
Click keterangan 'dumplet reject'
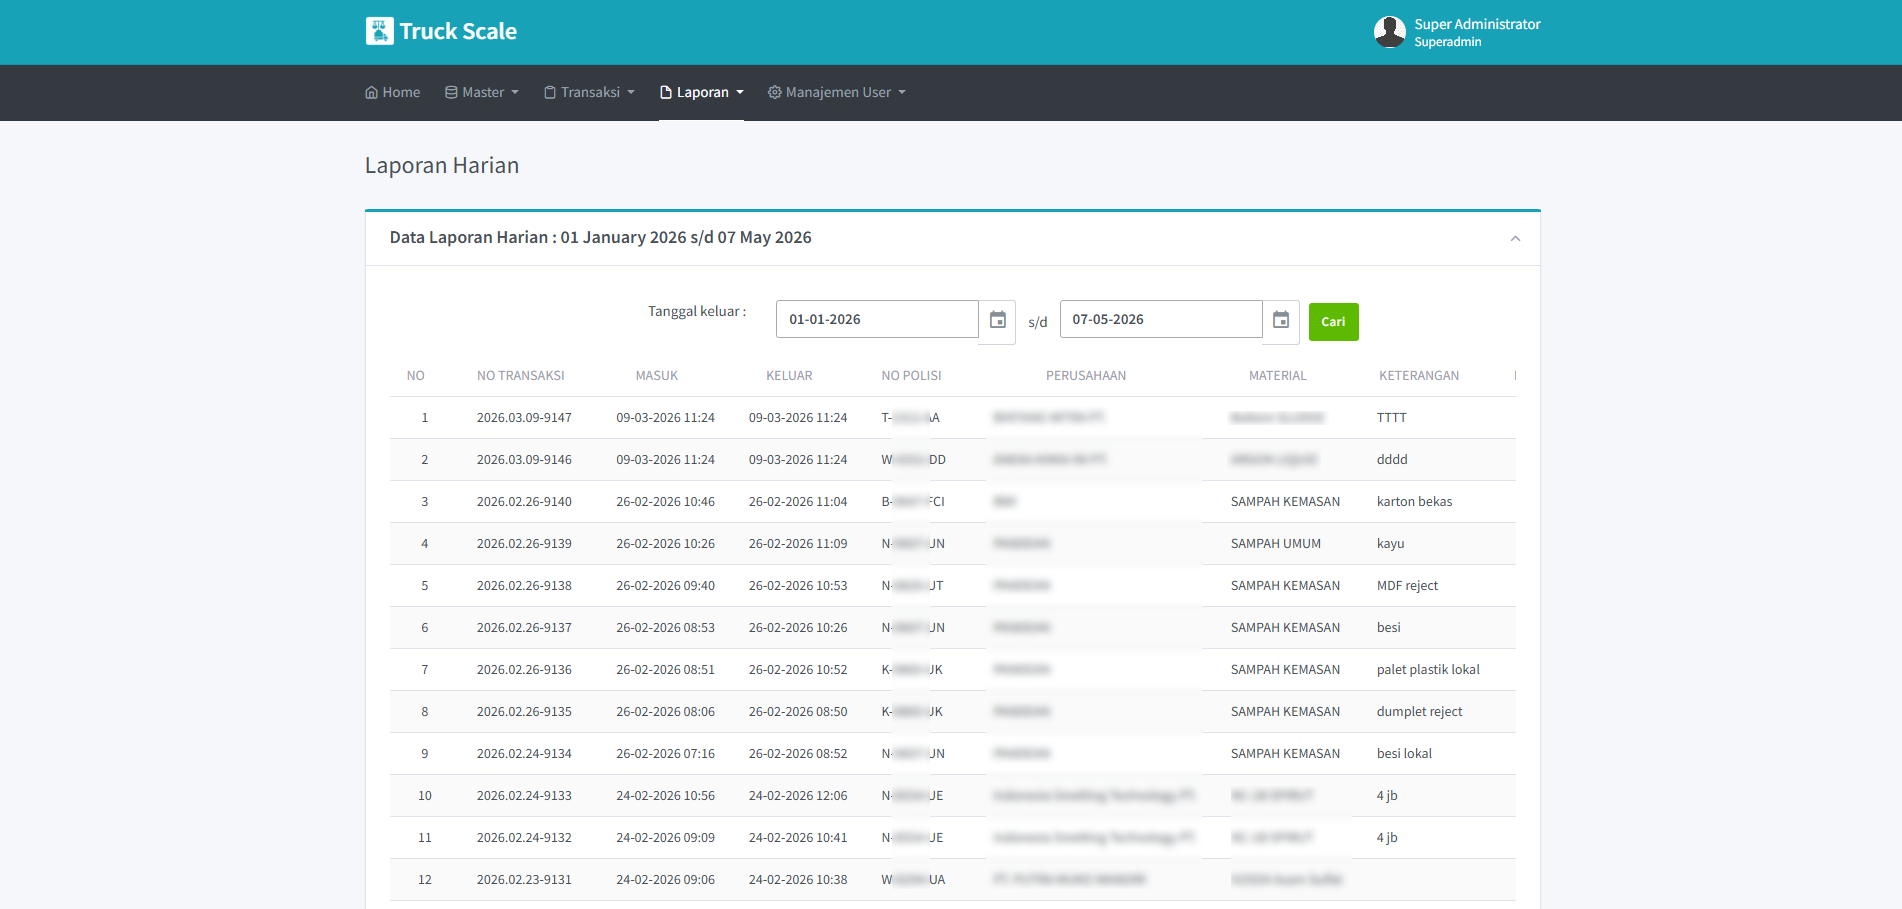[1419, 712]
